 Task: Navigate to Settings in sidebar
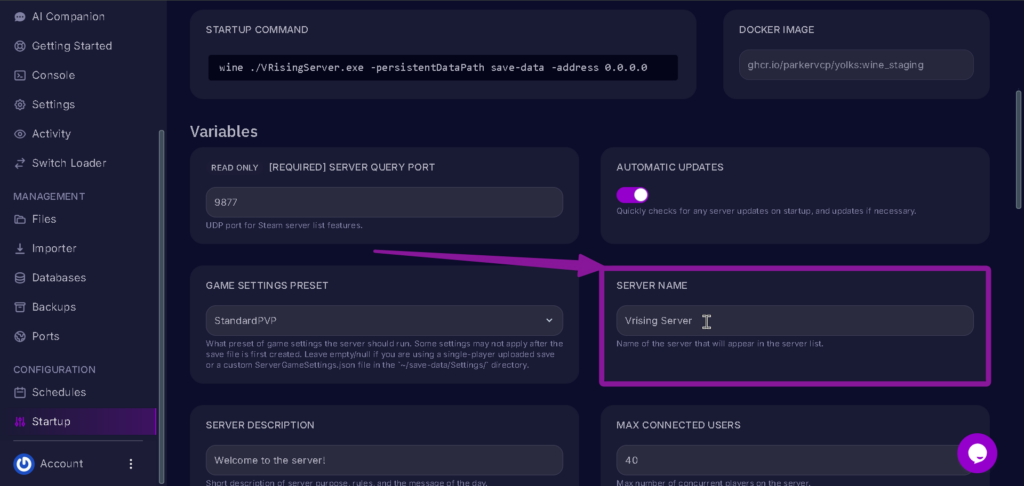pos(54,105)
